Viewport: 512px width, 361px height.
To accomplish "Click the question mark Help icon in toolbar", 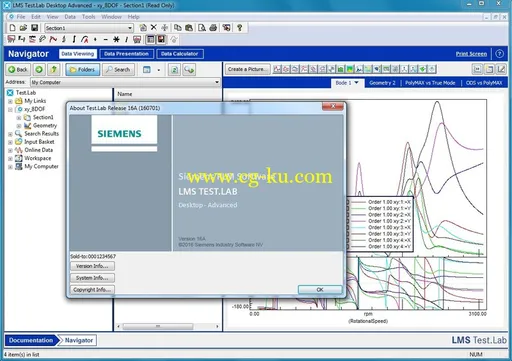I will pyautogui.click(x=240, y=28).
